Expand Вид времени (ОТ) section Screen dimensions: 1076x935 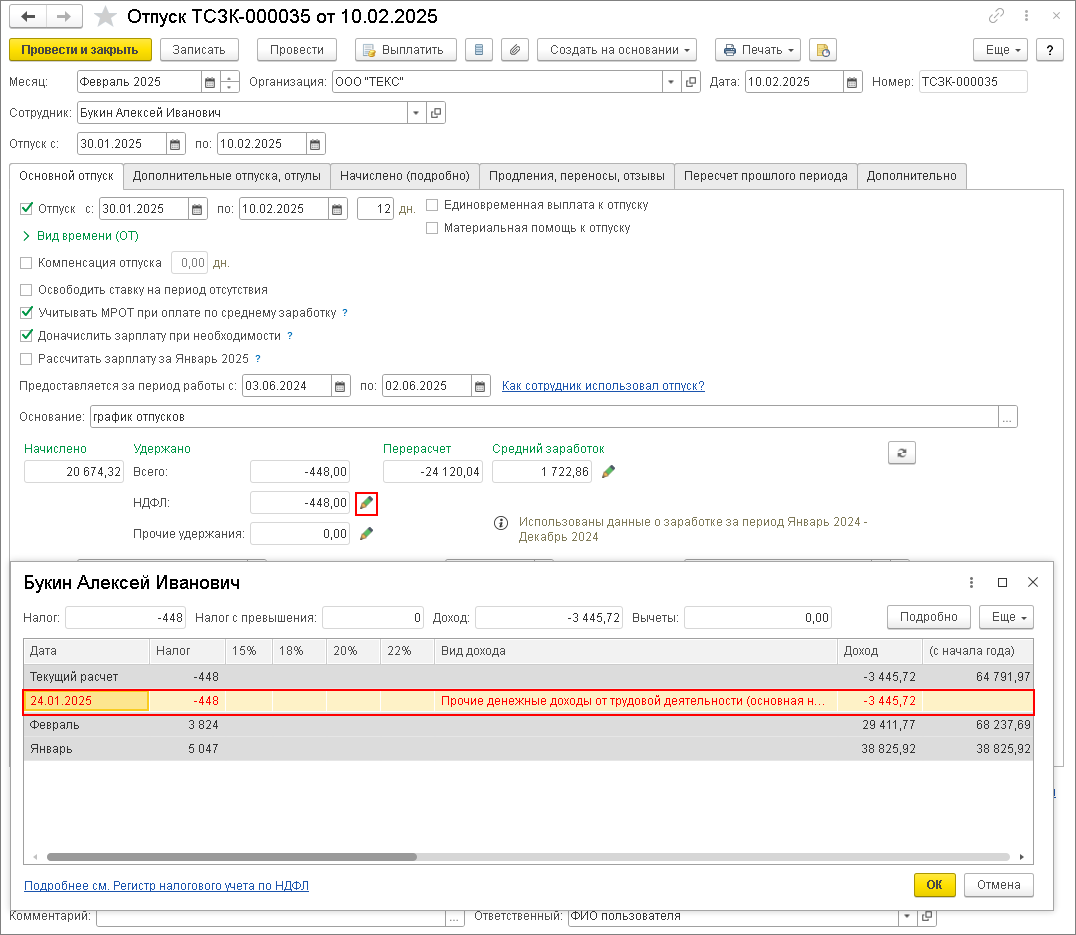pos(81,235)
